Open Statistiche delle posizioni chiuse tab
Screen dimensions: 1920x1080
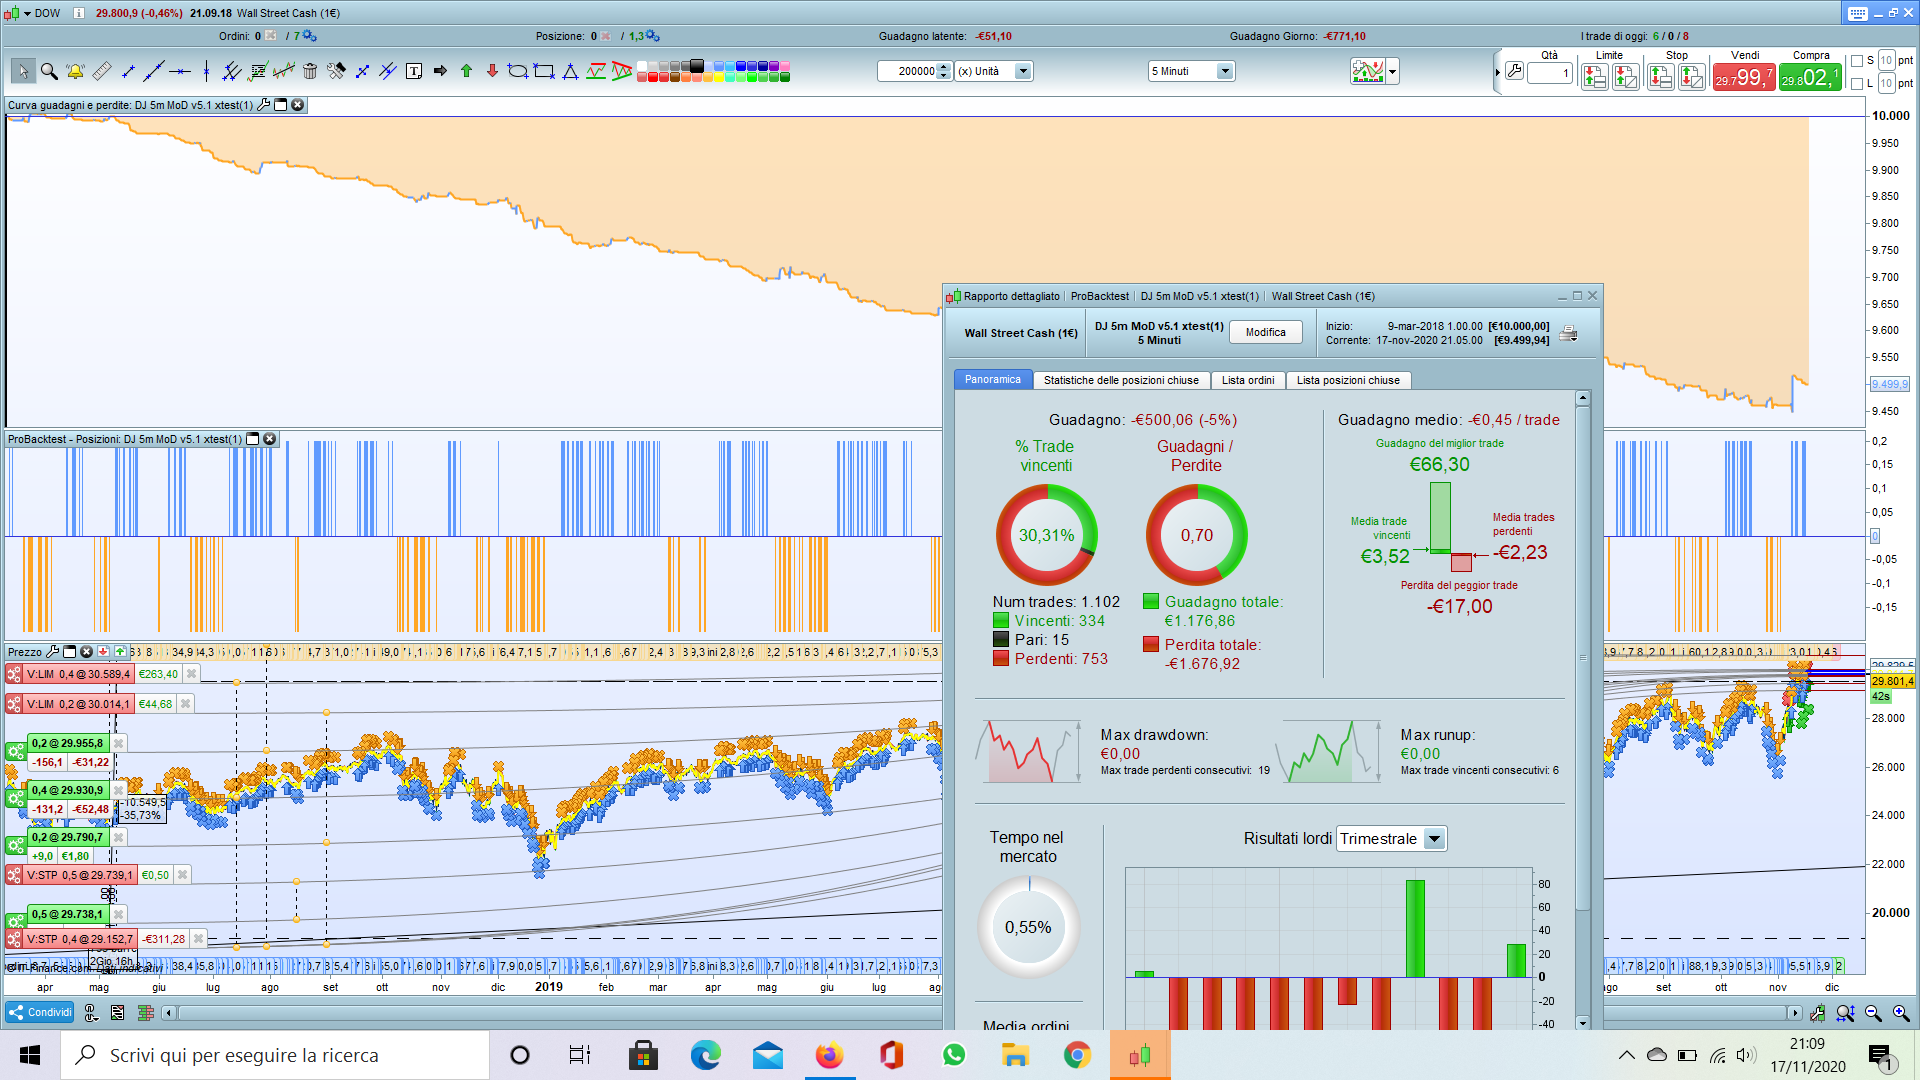click(x=1120, y=380)
